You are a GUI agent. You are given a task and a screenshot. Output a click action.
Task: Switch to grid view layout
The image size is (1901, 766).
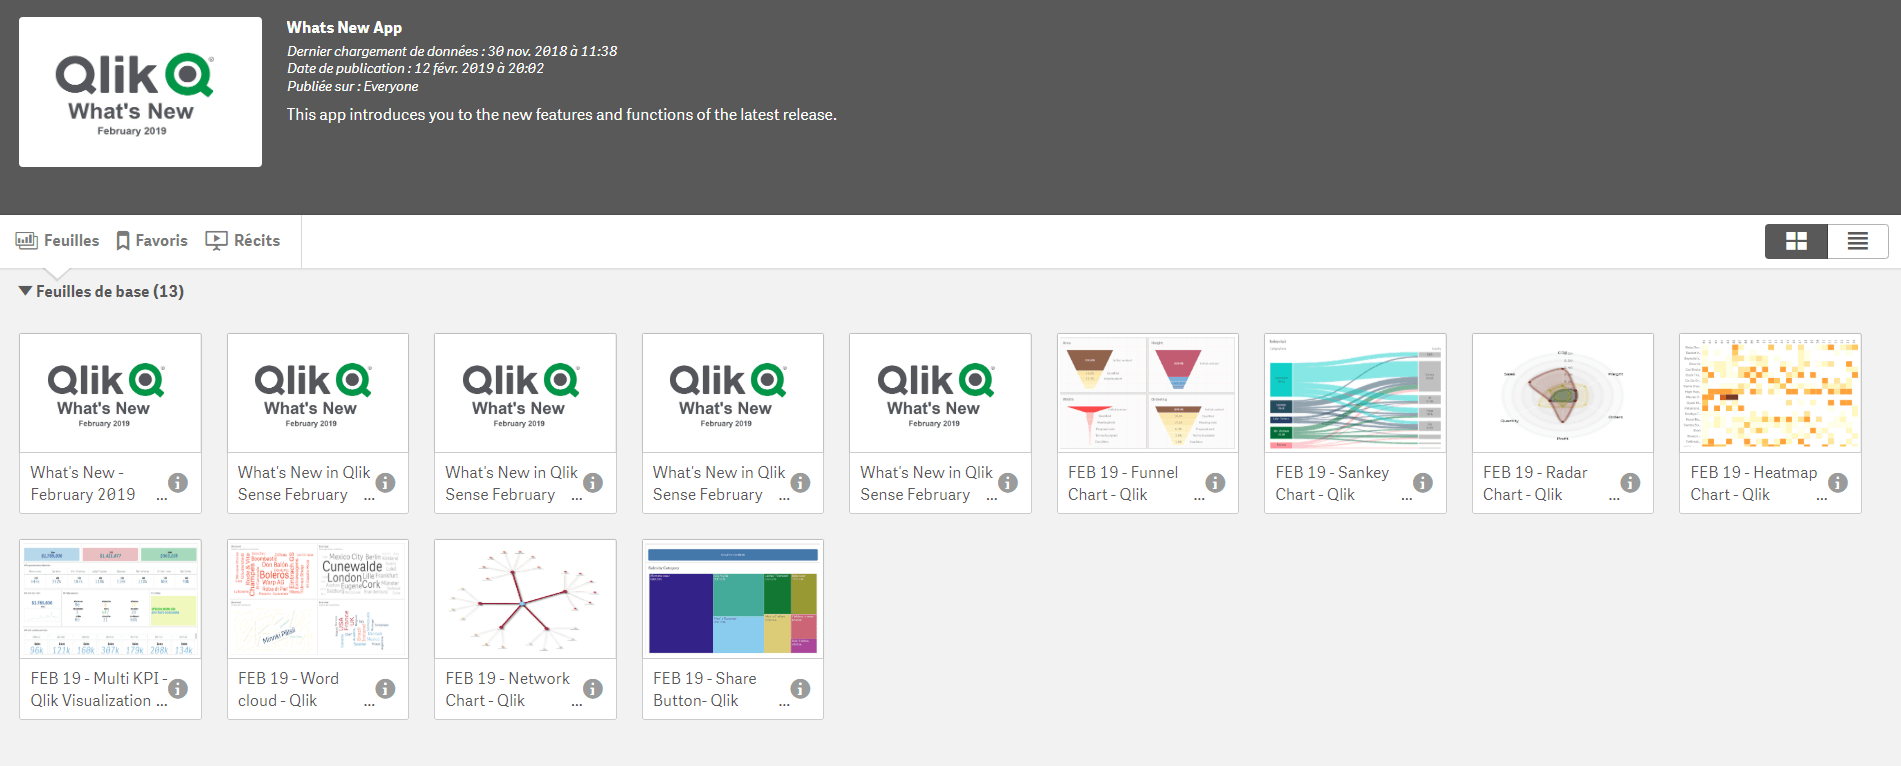[1796, 241]
